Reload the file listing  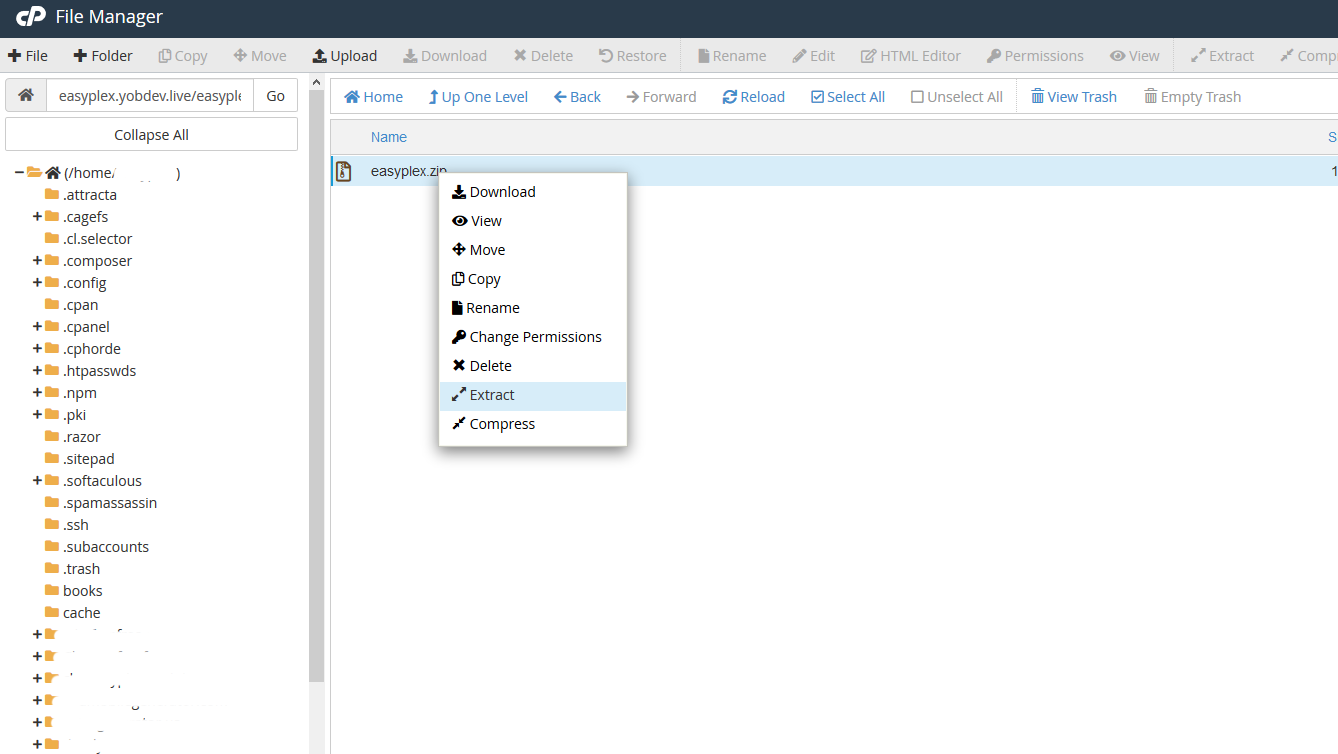[x=753, y=95]
